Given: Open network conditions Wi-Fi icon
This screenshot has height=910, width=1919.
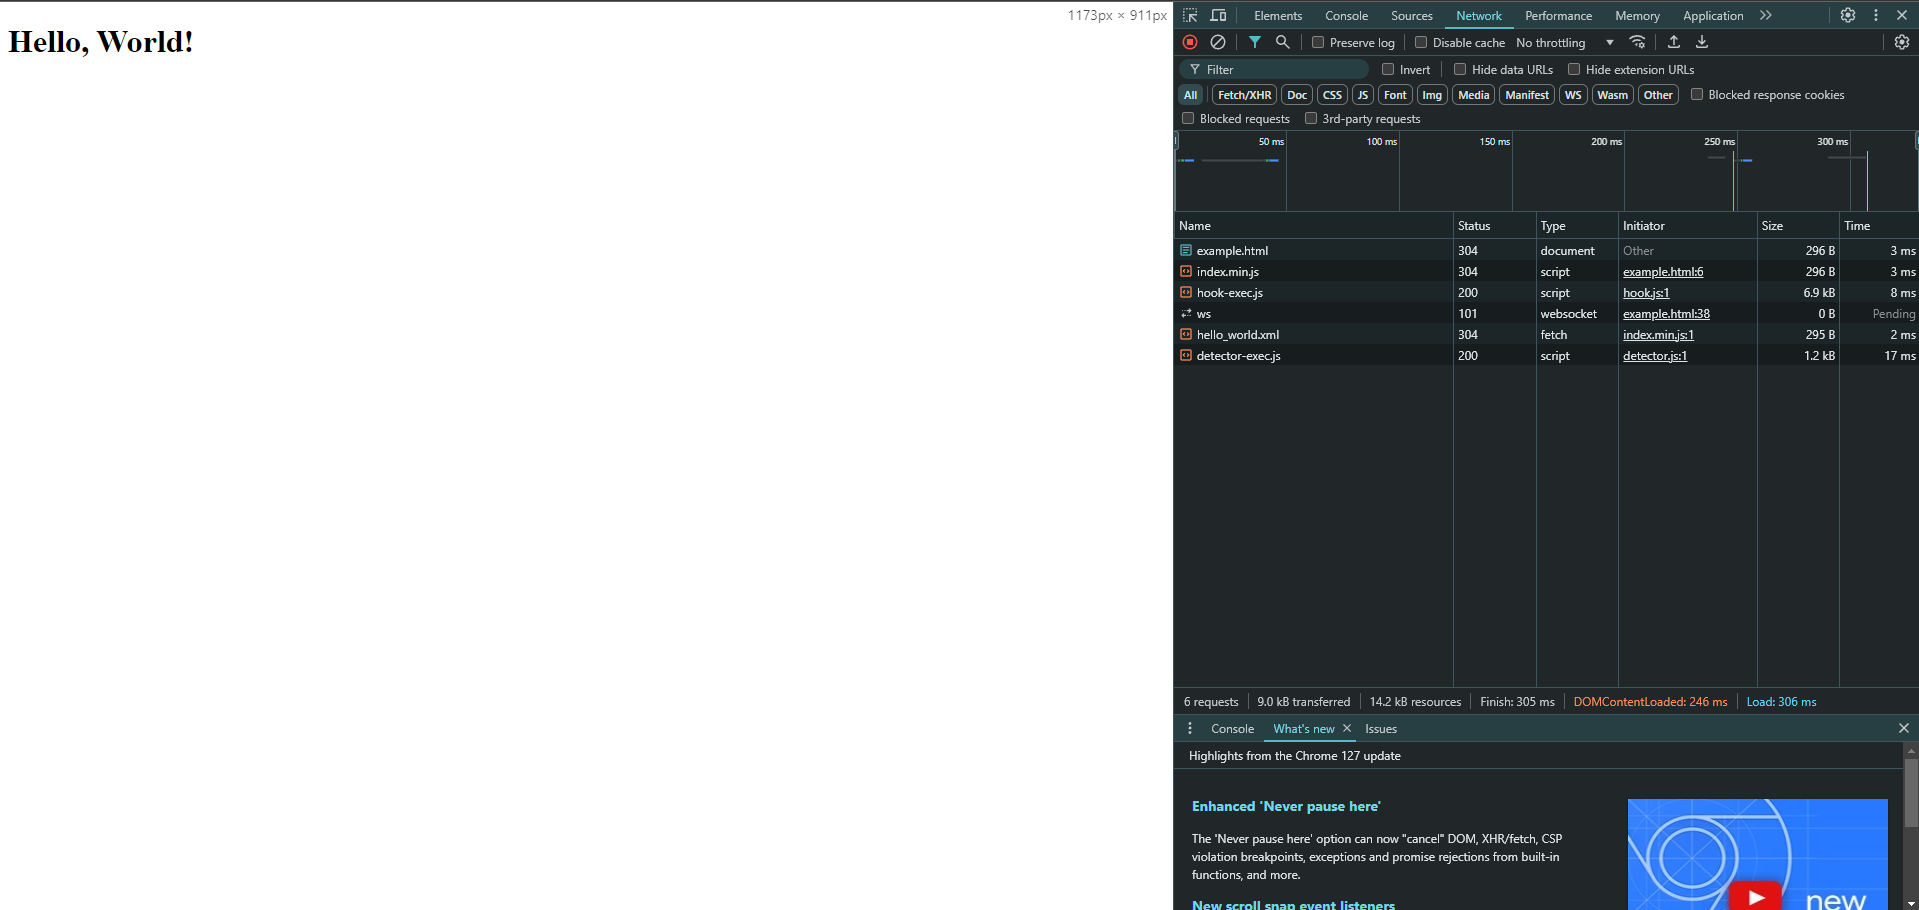Looking at the screenshot, I should point(1637,42).
